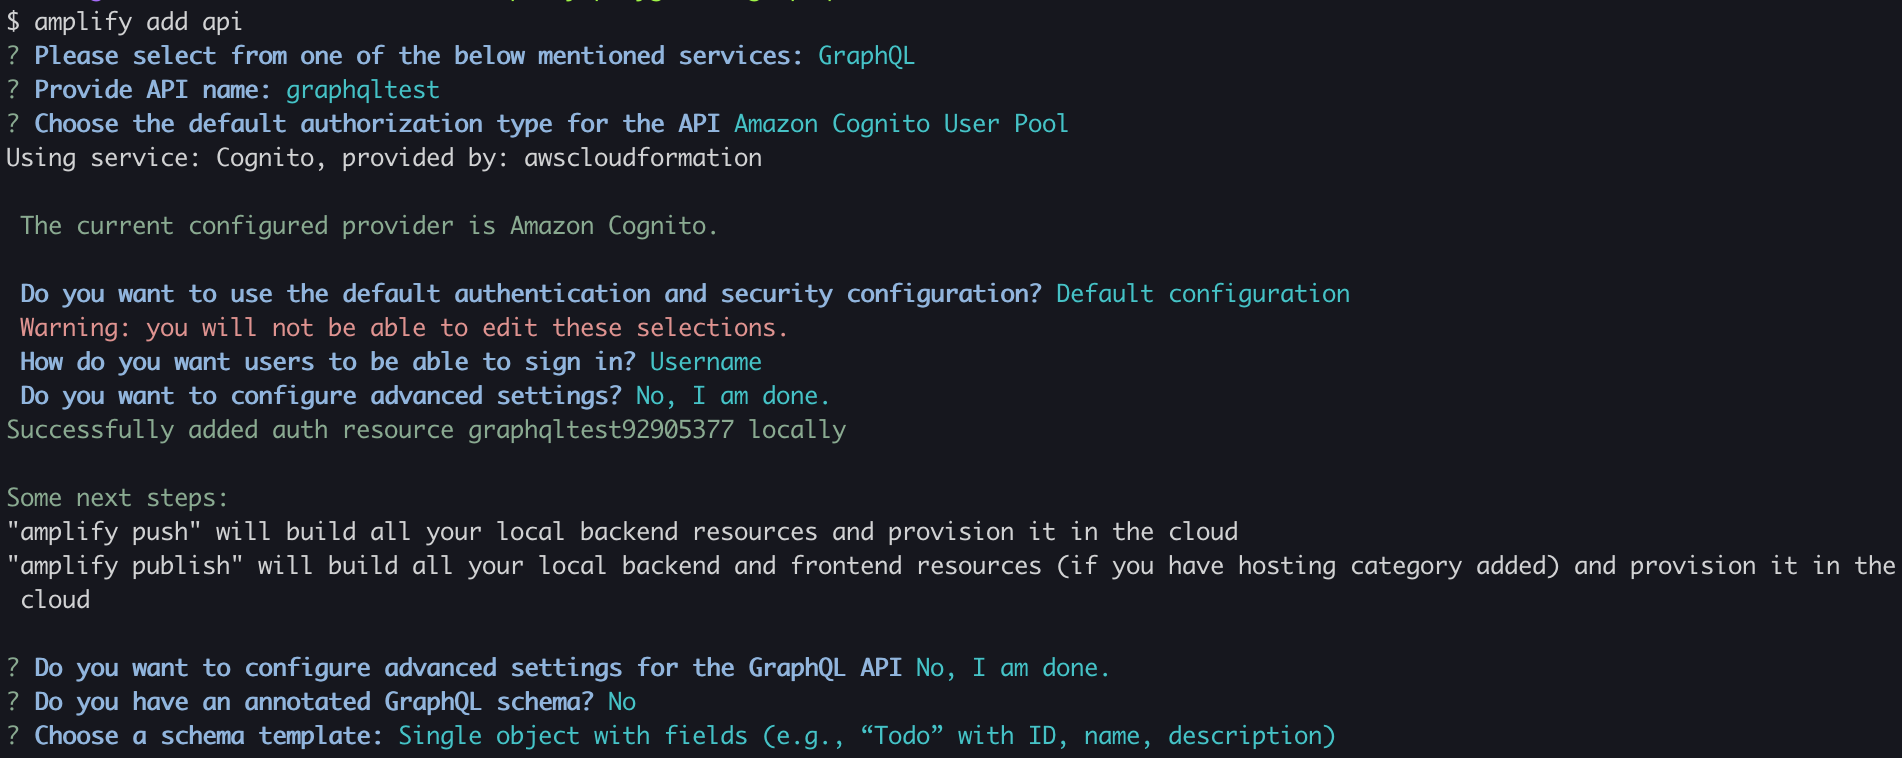Viewport: 1902px width, 758px height.
Task: Click the 'amplify add api' command text
Action: click(x=138, y=22)
